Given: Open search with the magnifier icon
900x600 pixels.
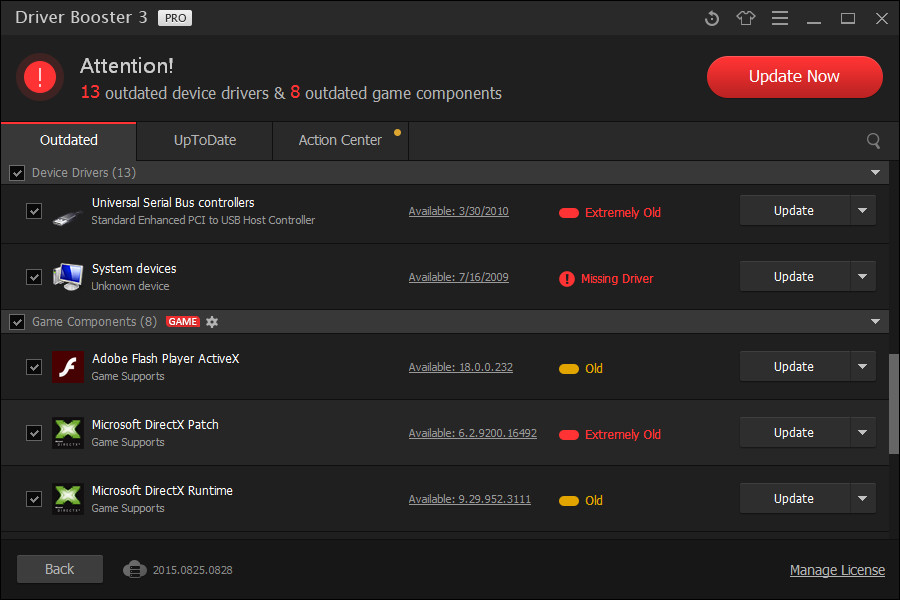Looking at the screenshot, I should point(873,141).
